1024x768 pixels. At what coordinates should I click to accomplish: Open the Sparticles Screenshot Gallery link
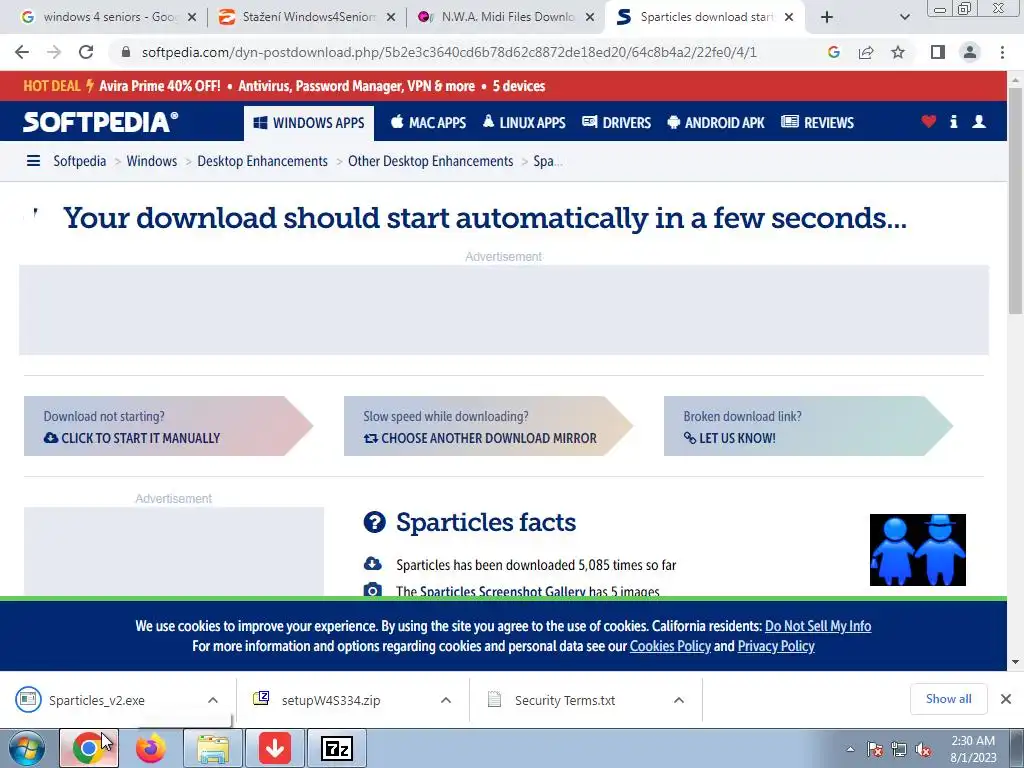click(x=502, y=592)
